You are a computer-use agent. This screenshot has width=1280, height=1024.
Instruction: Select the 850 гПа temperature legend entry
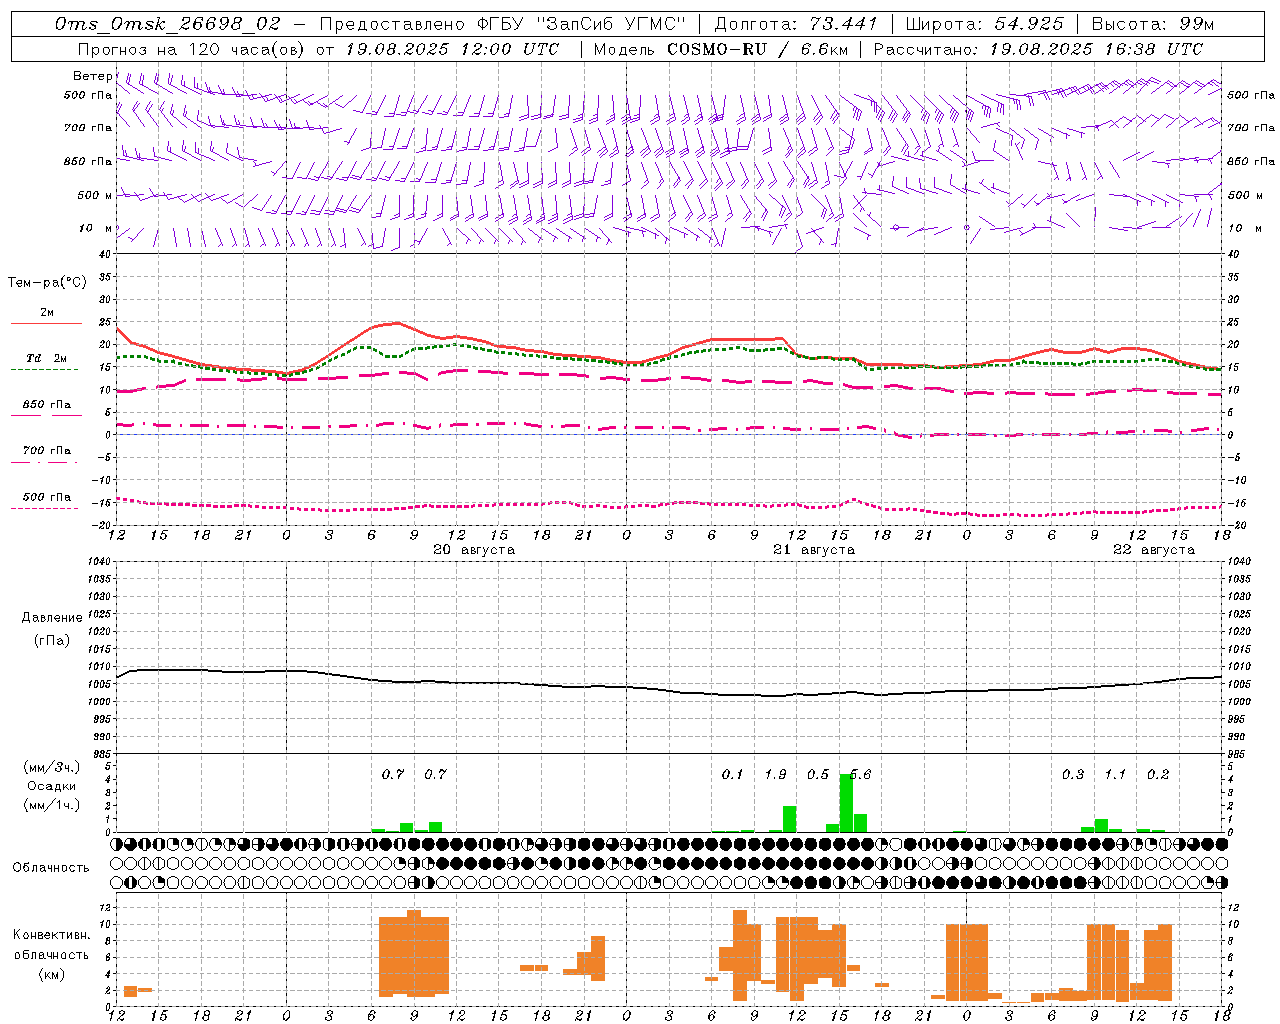pos(46,408)
